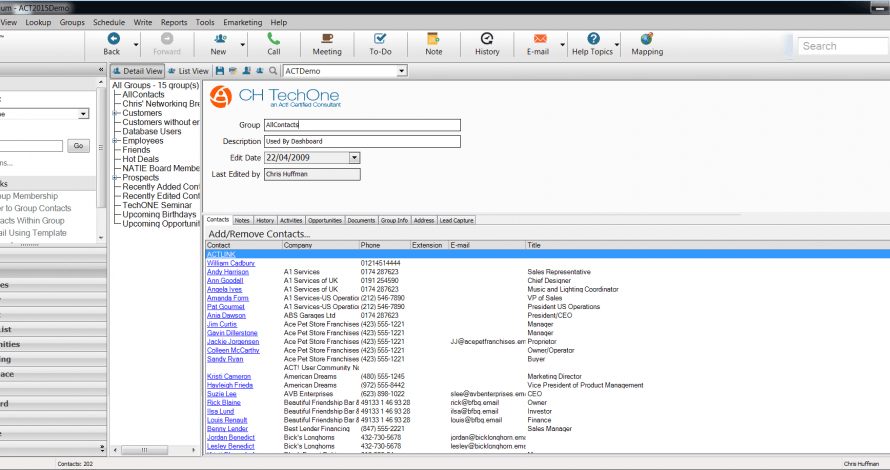Open the Back button dropdown arrow
The image size is (890, 470).
(136, 44)
